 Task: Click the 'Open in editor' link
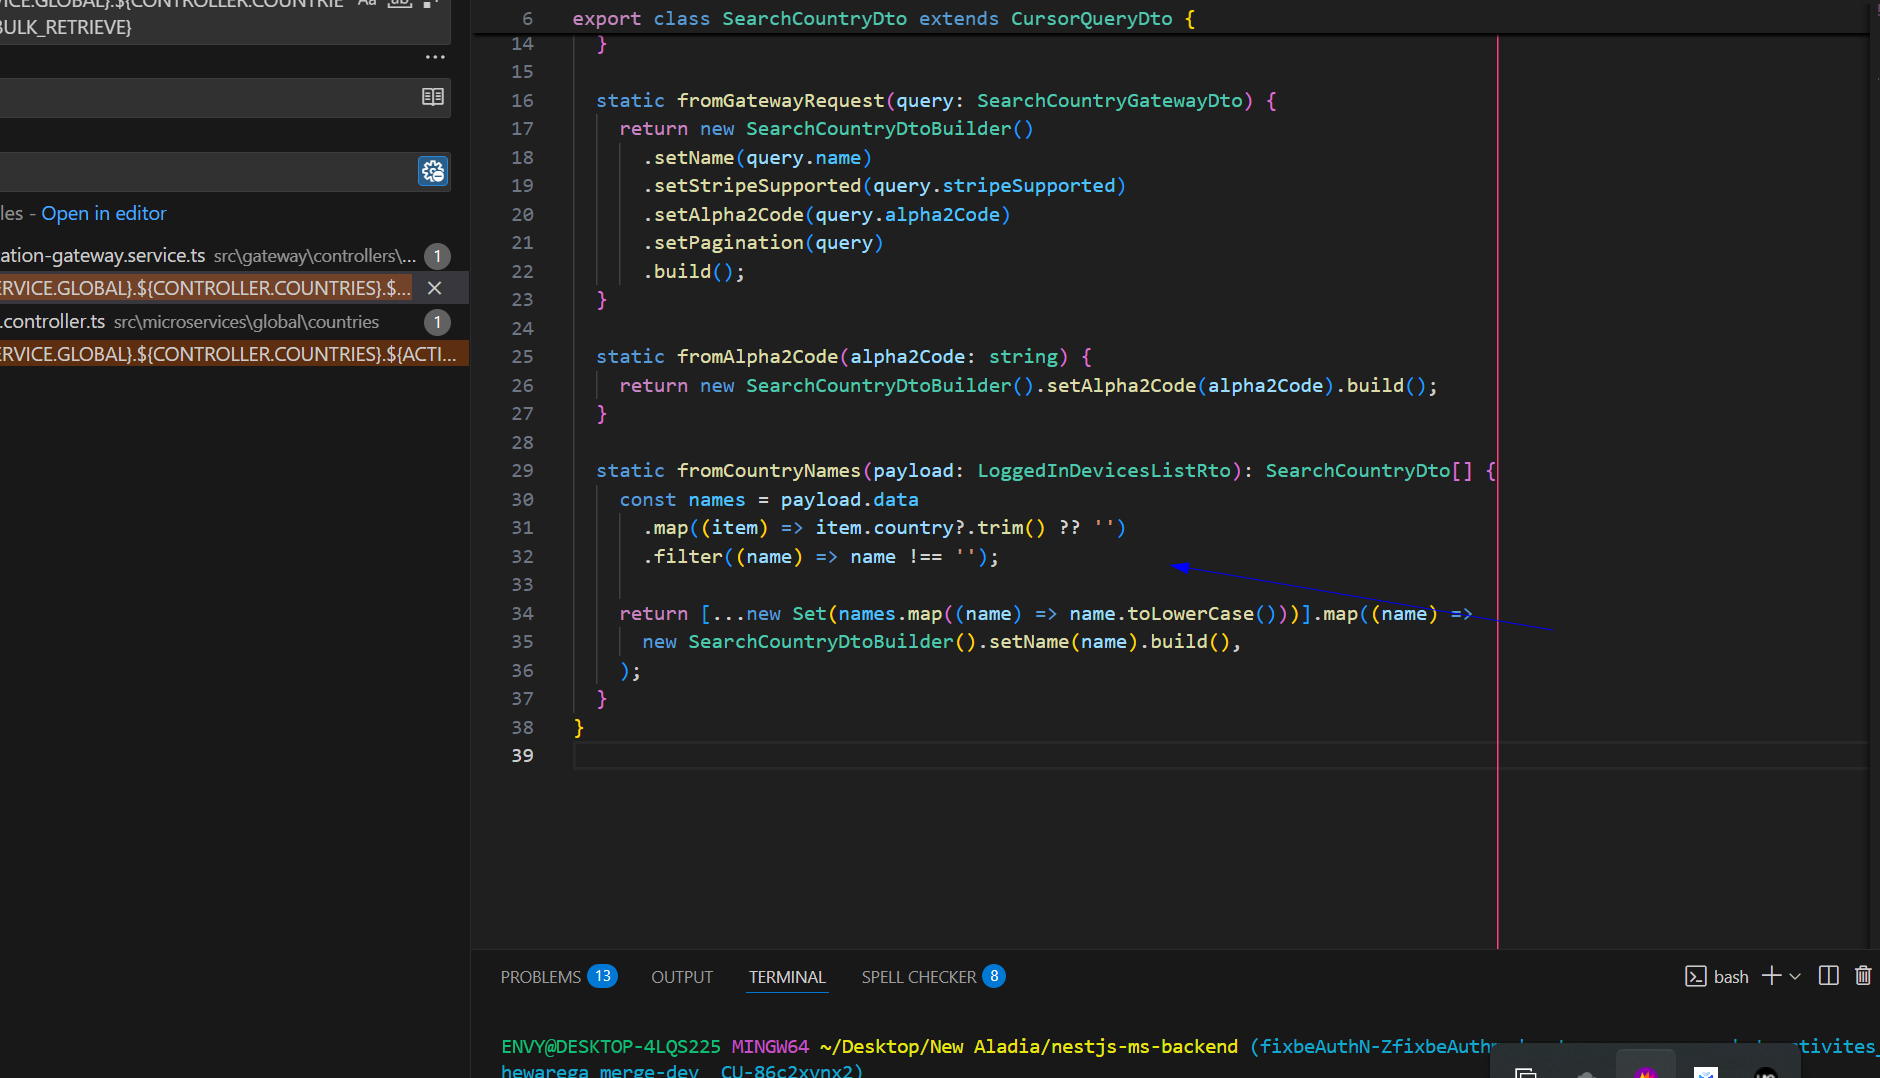click(x=104, y=213)
